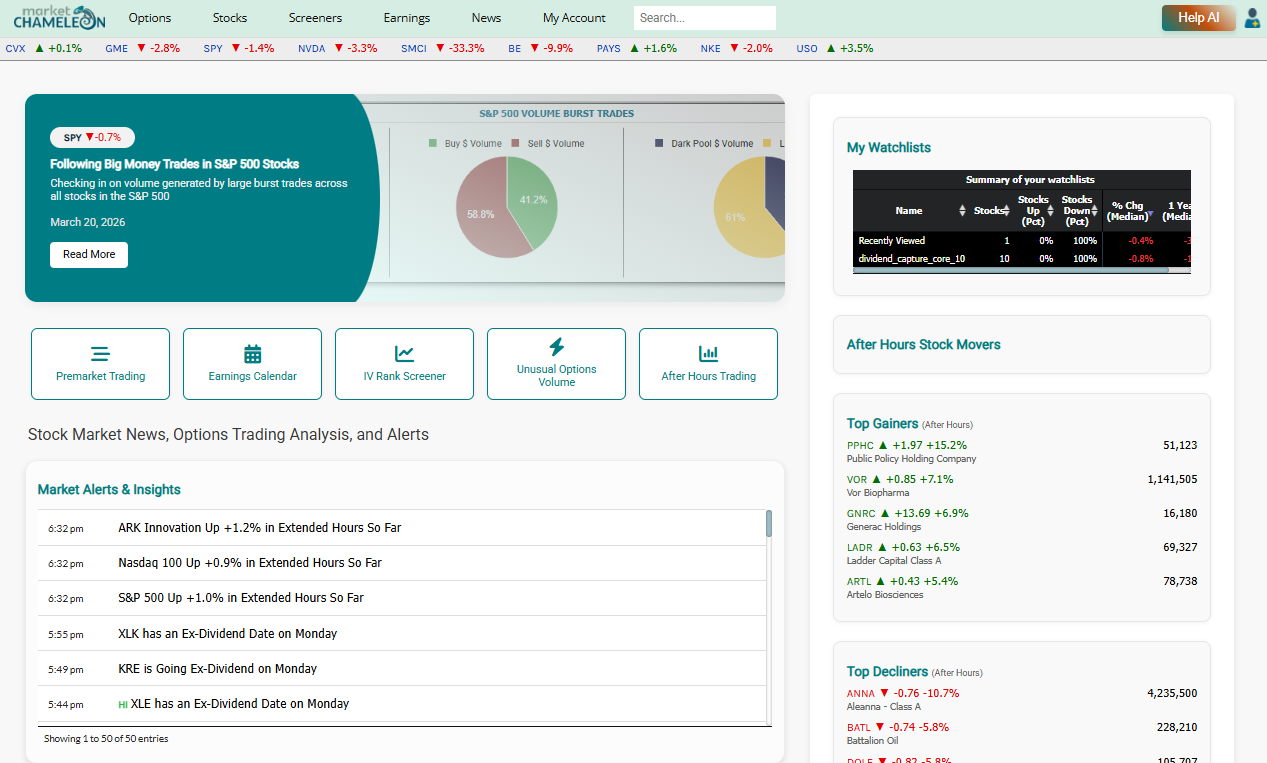
Task: Click the user profile icon in header
Action: pyautogui.click(x=1251, y=18)
